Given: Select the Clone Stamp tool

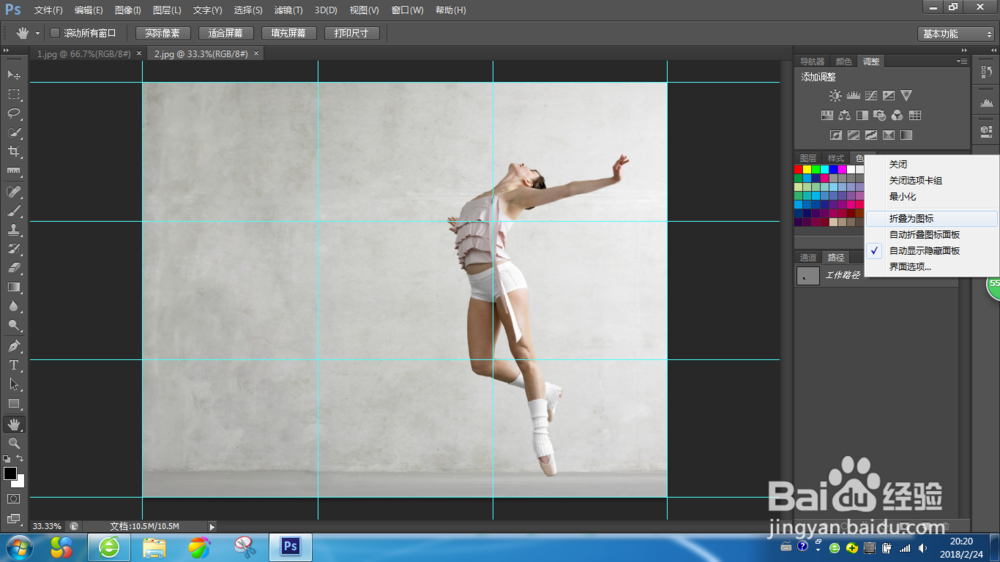Looking at the screenshot, I should 14,229.
